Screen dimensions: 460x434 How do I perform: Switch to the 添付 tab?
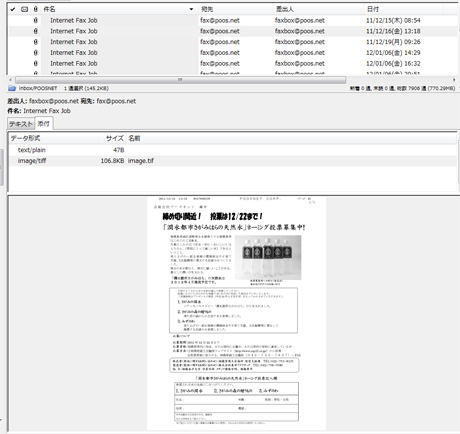coord(44,123)
